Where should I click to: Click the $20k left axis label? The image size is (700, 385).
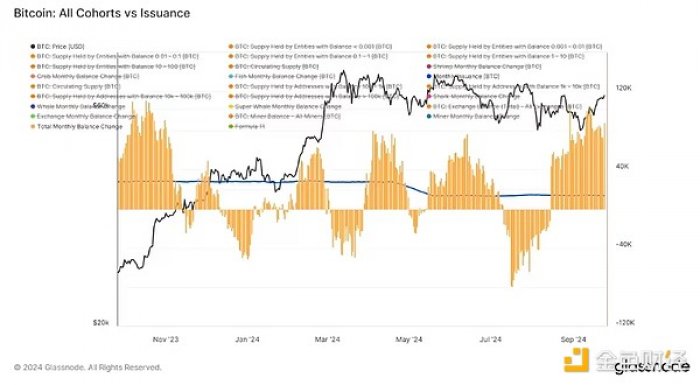[100, 322]
